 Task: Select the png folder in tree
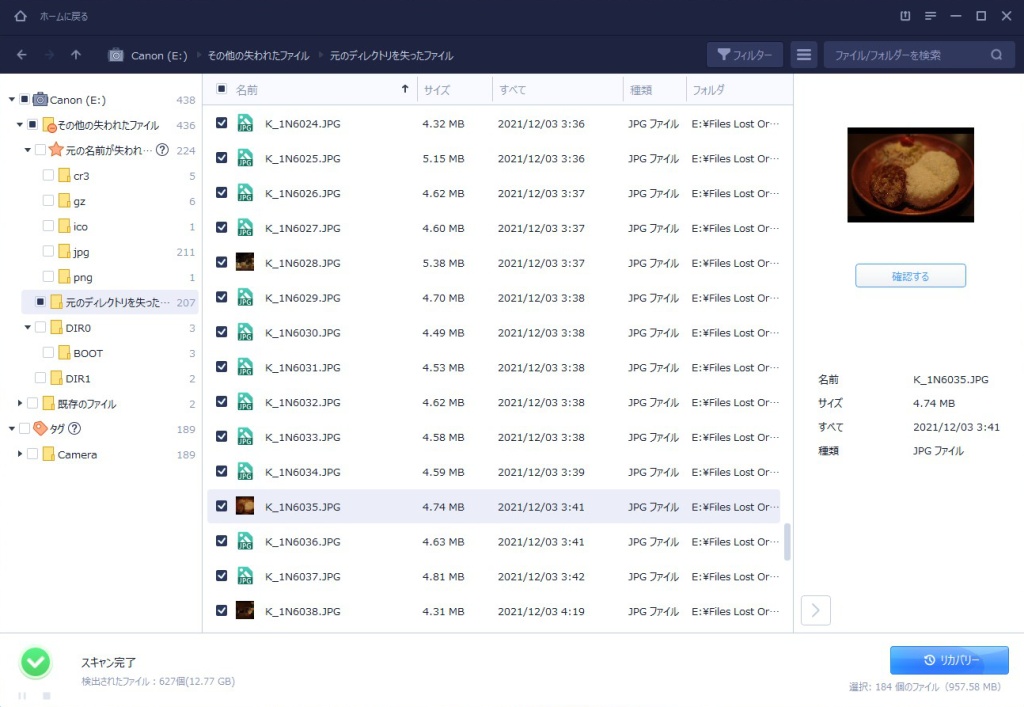82,277
